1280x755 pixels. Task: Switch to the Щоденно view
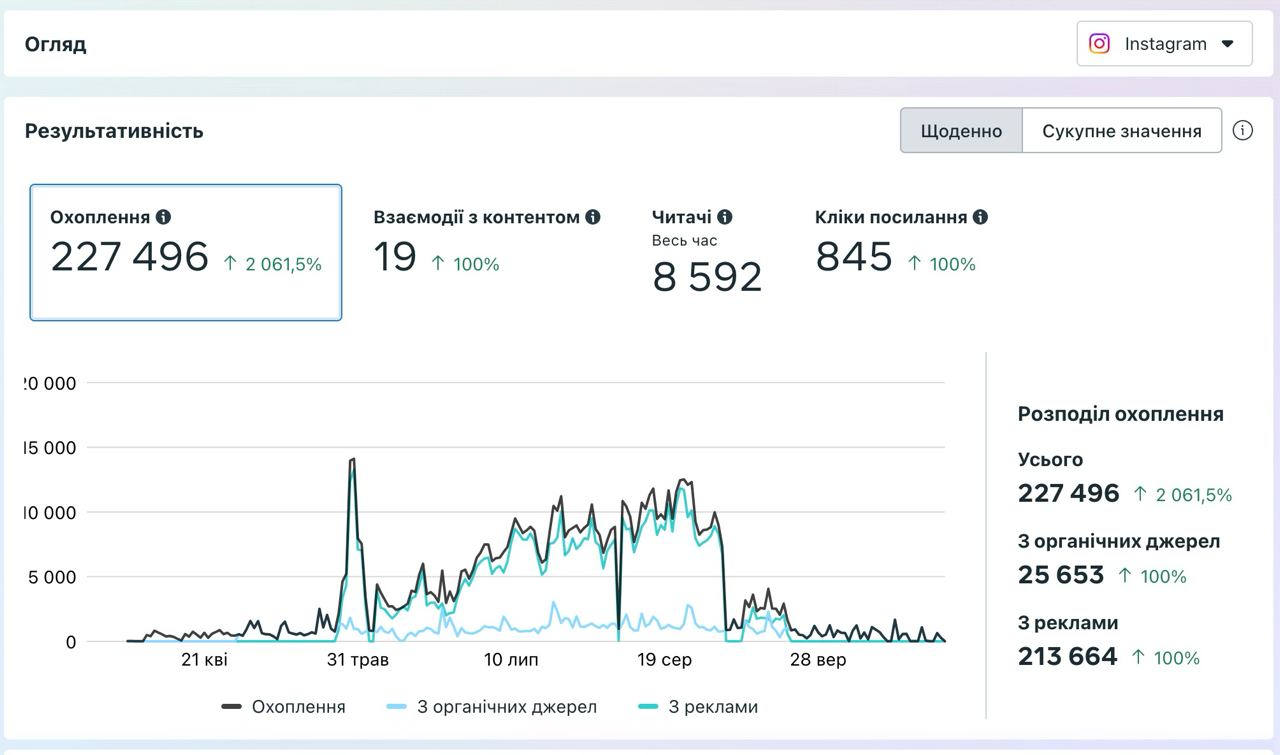961,131
